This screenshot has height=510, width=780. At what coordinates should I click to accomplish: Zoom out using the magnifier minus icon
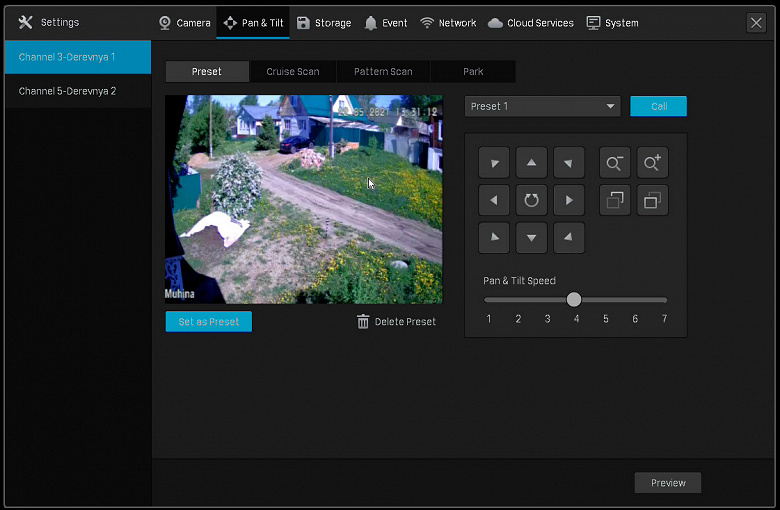coord(615,163)
